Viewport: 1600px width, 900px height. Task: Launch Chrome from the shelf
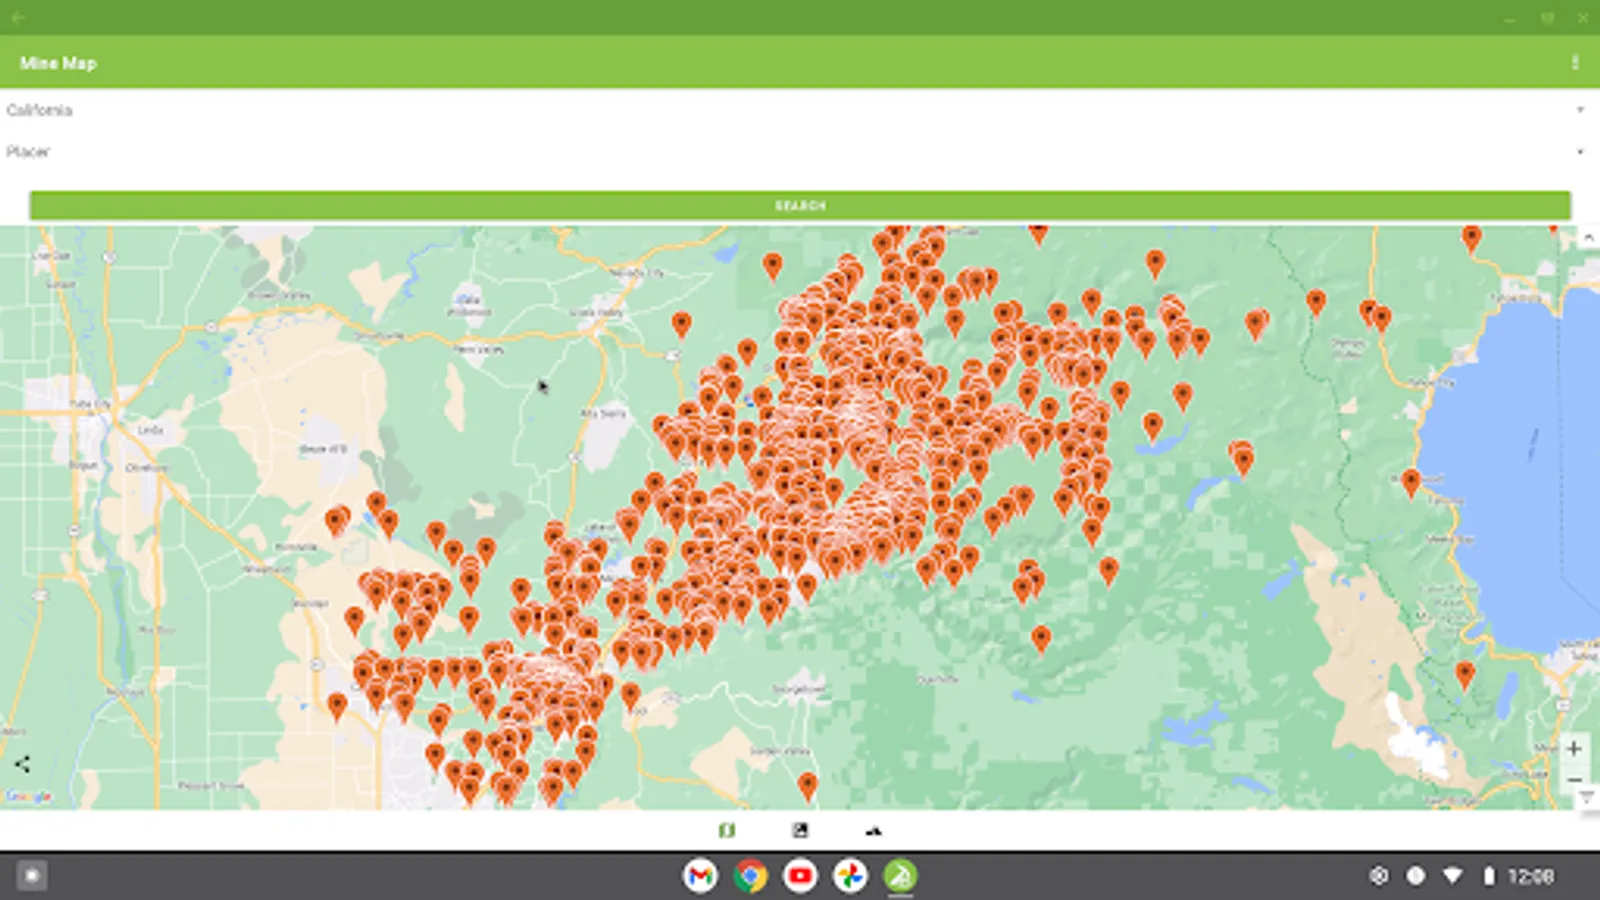coord(750,876)
